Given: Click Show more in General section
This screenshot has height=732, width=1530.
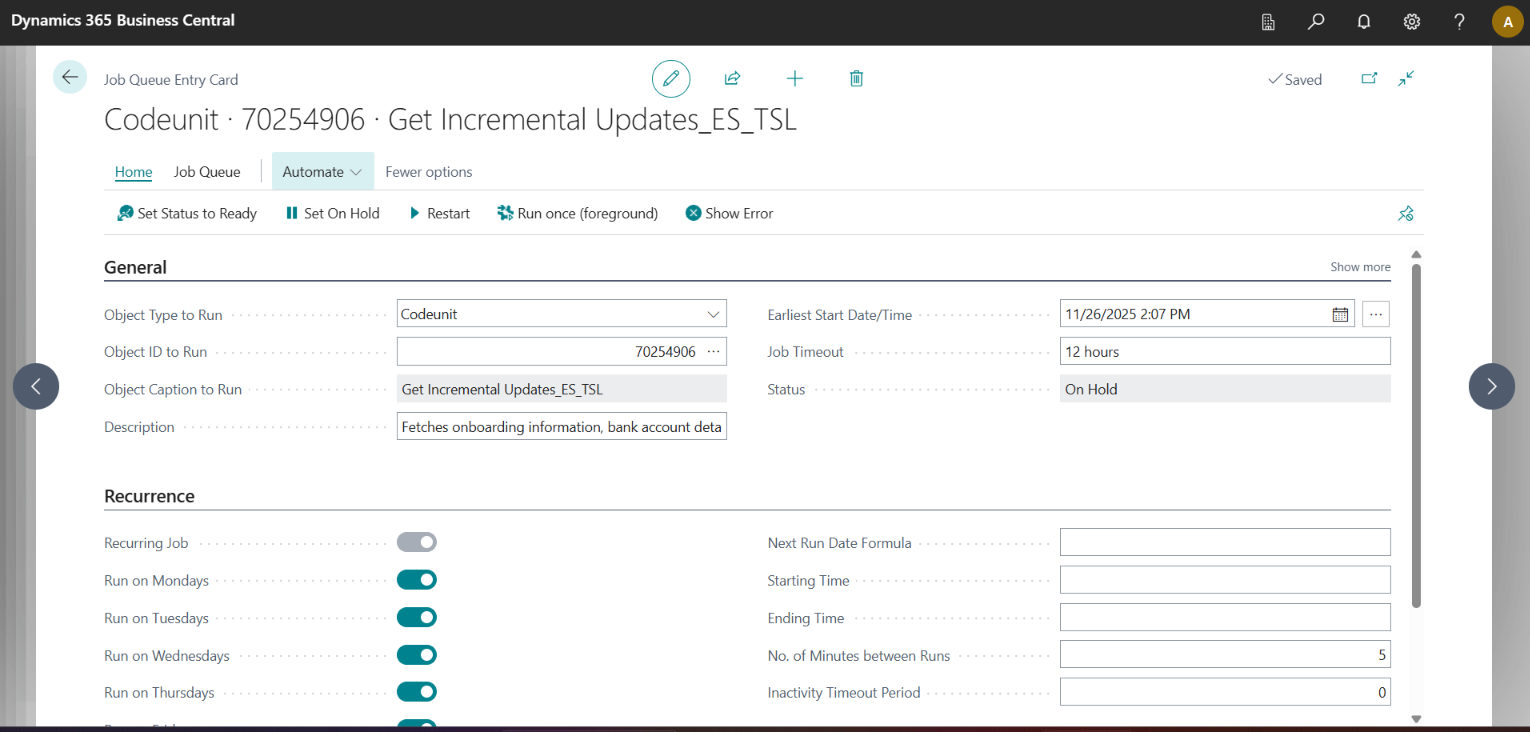Looking at the screenshot, I should point(1360,267).
